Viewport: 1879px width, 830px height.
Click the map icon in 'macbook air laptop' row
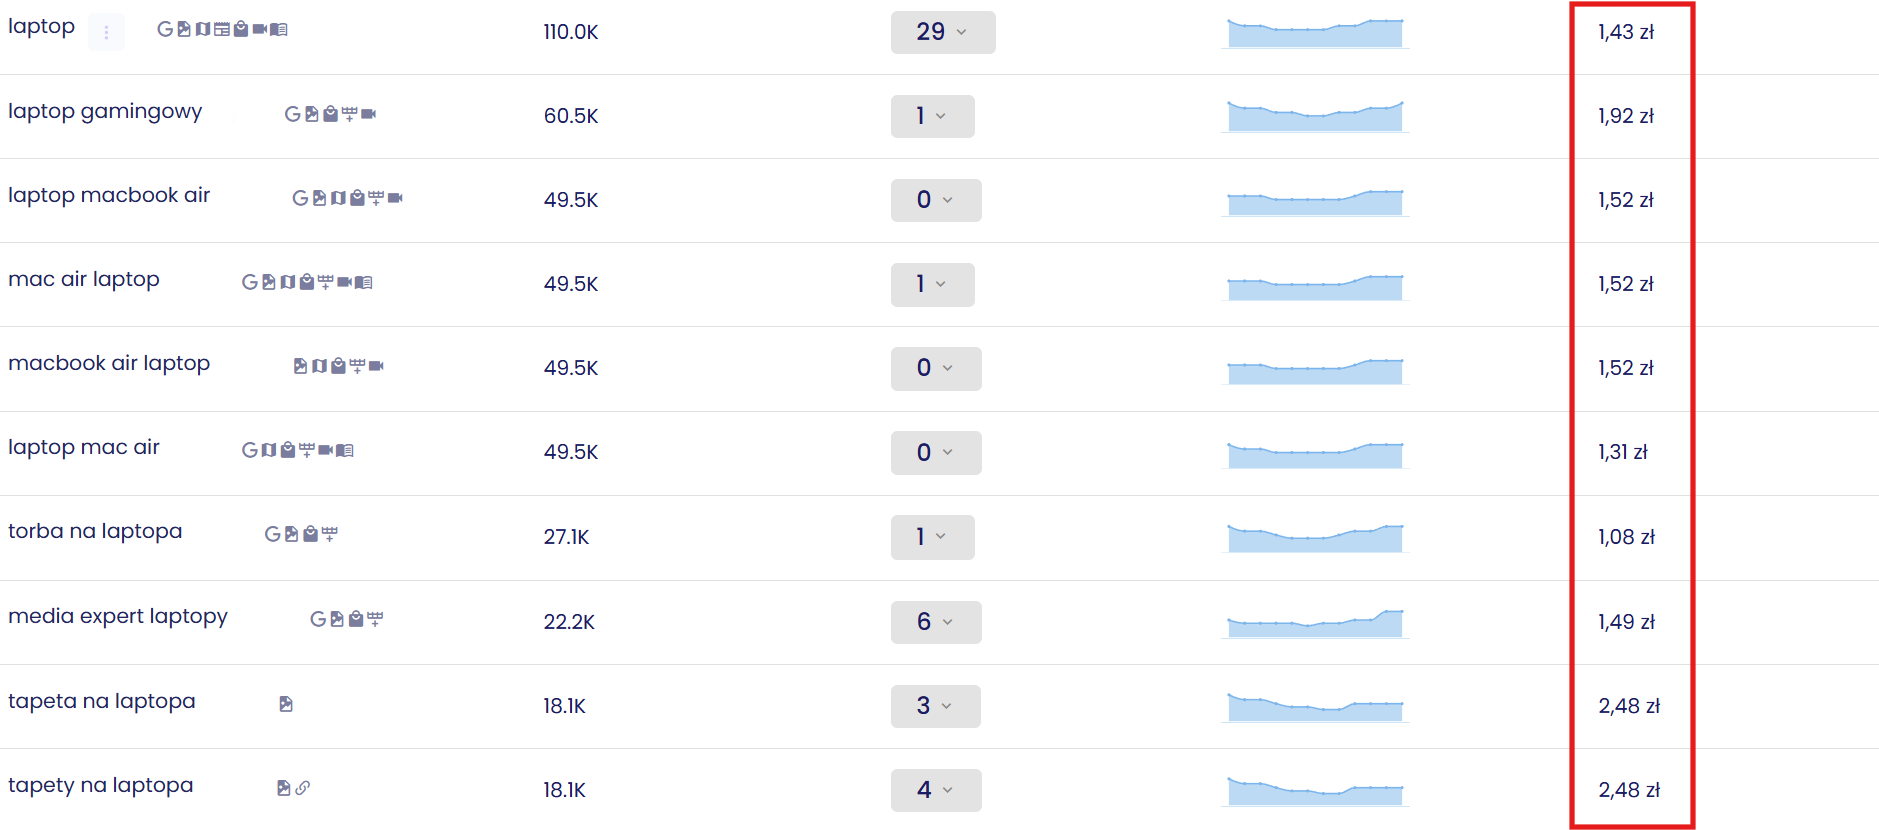point(319,366)
